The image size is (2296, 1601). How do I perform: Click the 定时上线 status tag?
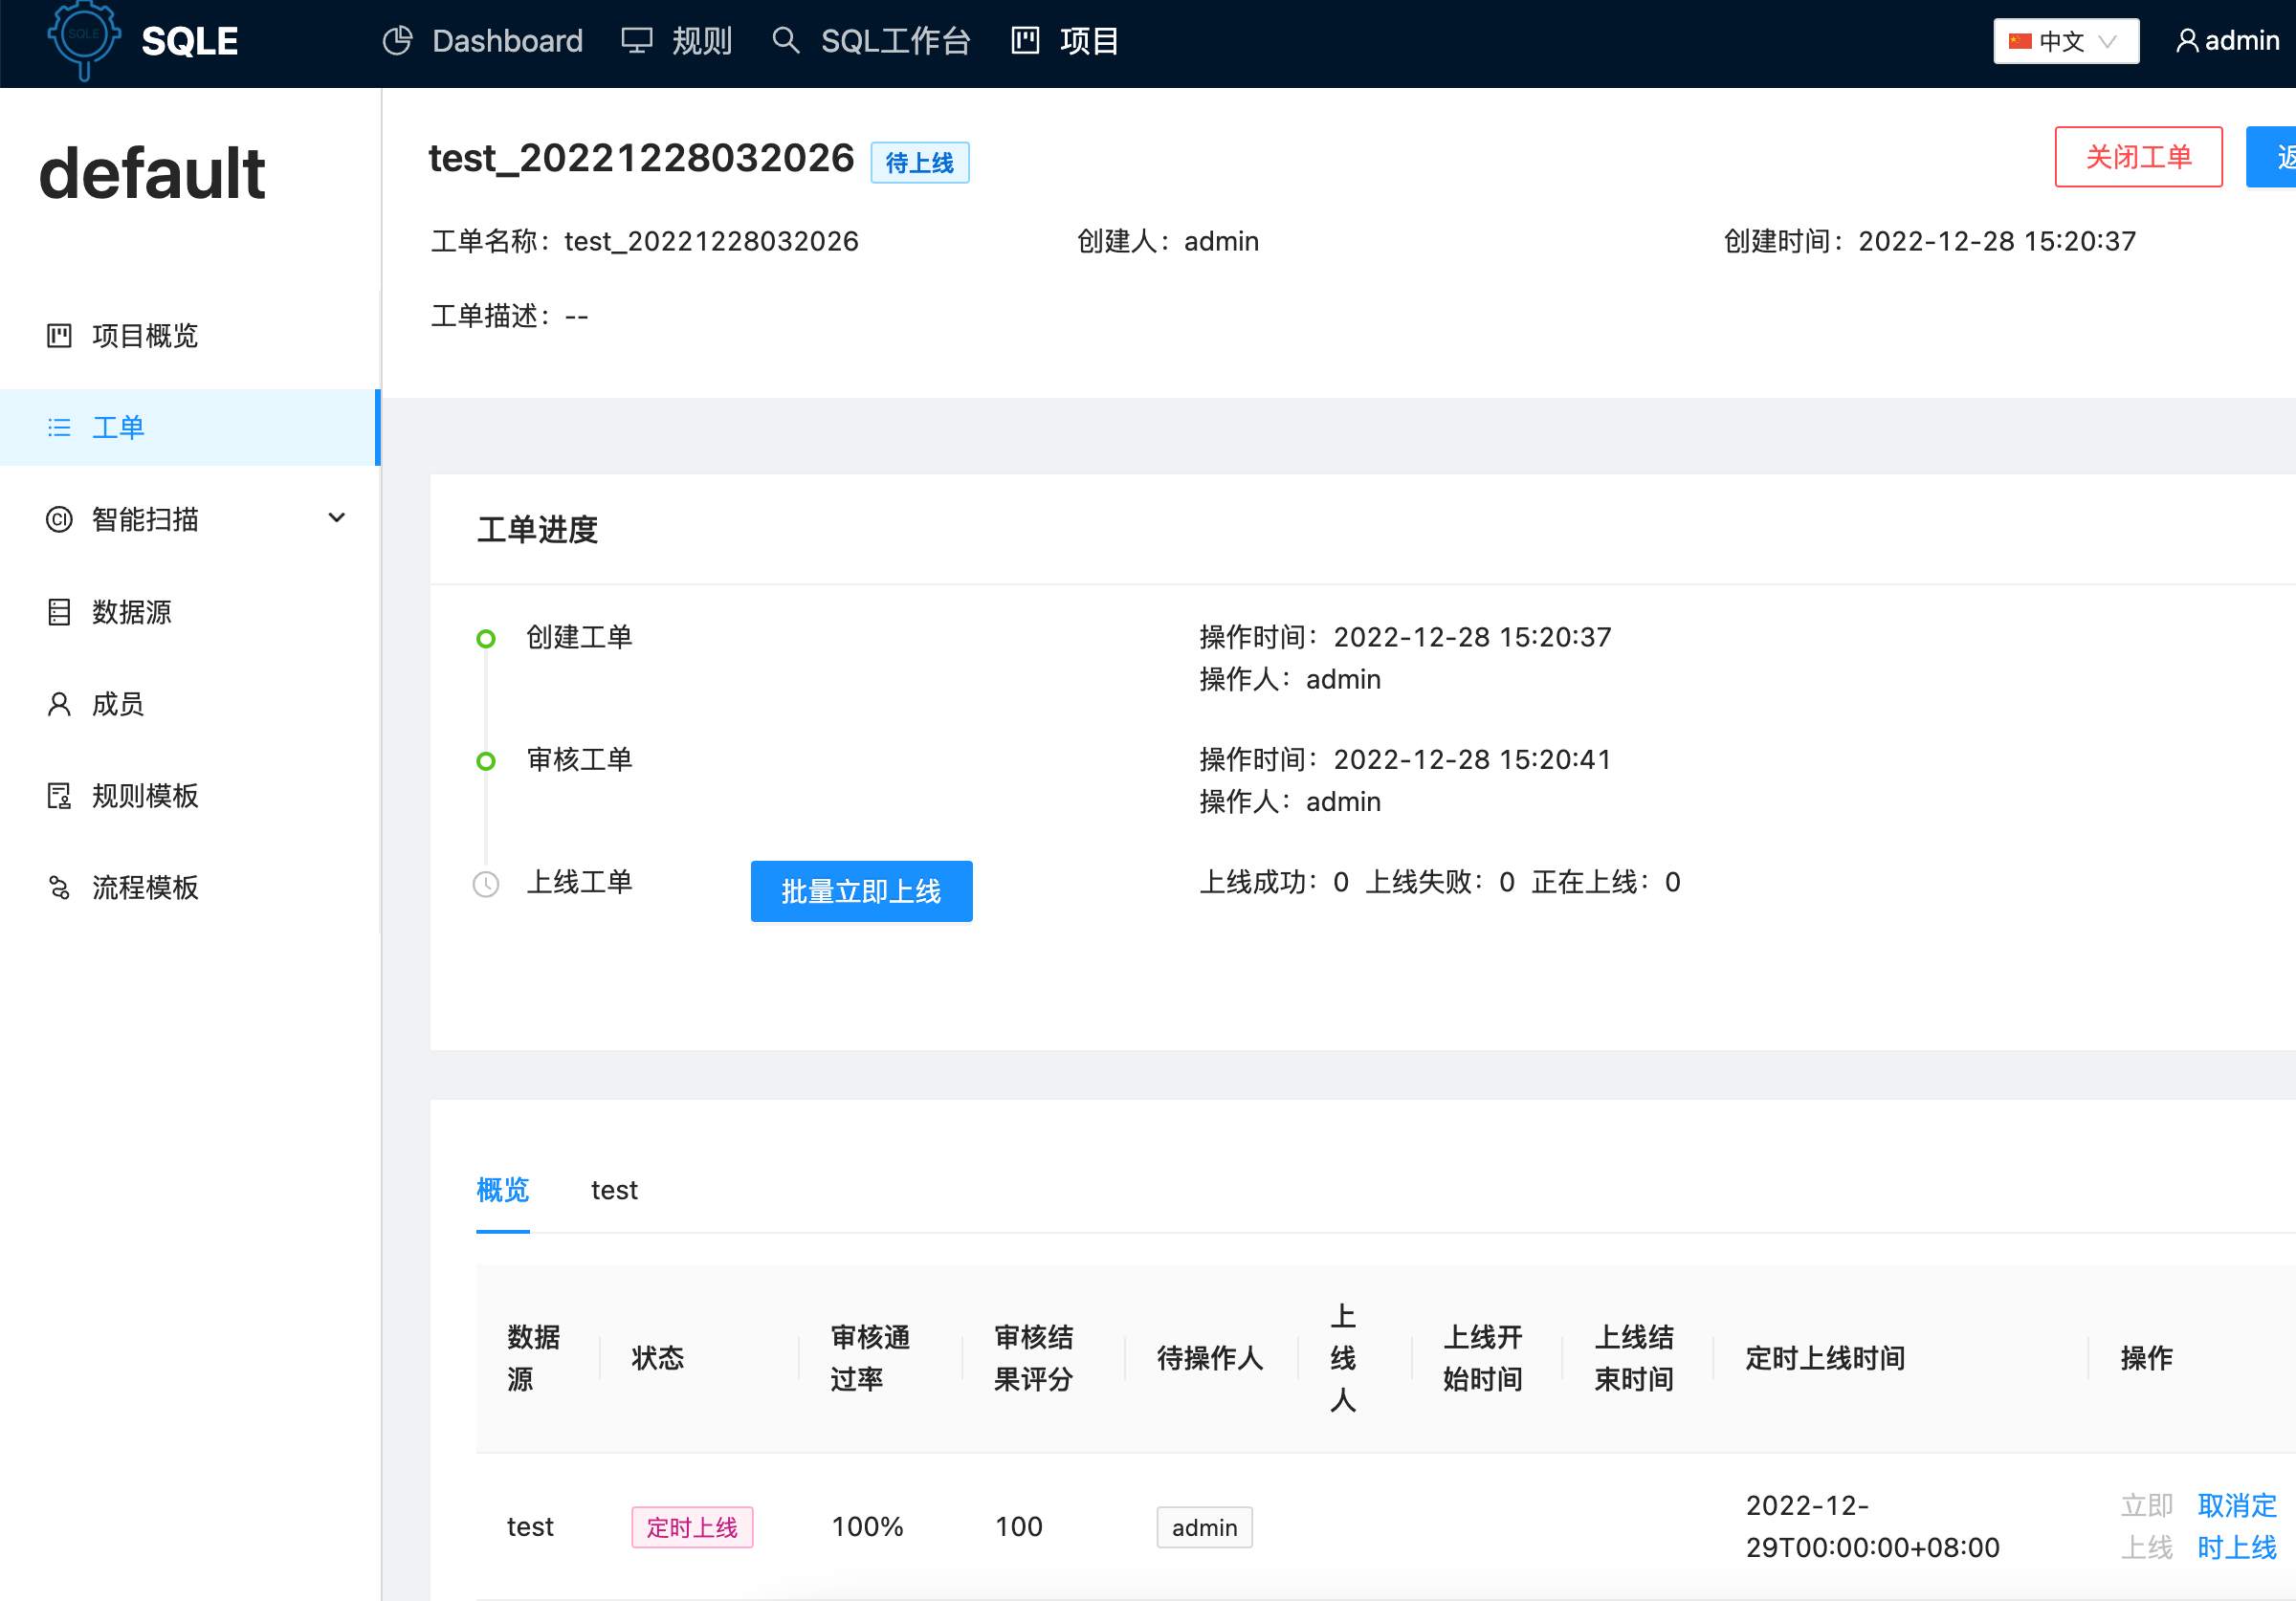(x=692, y=1527)
